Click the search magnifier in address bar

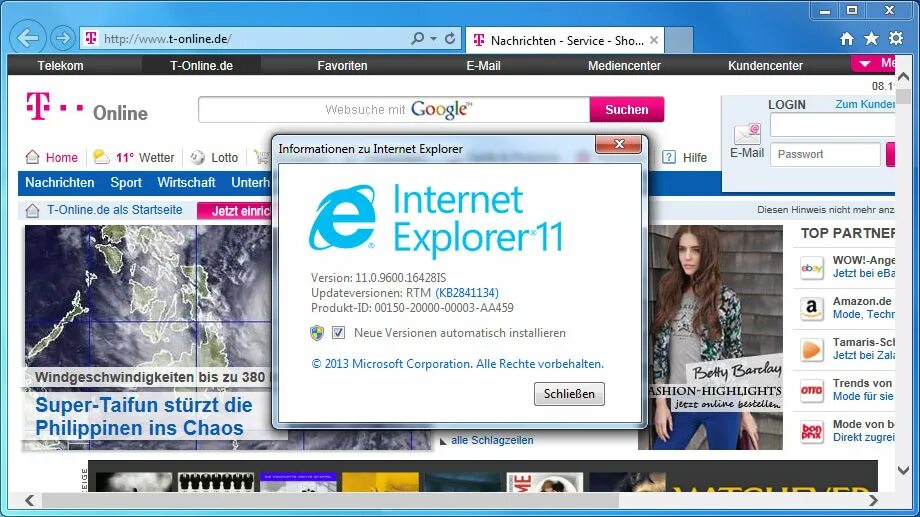(417, 39)
